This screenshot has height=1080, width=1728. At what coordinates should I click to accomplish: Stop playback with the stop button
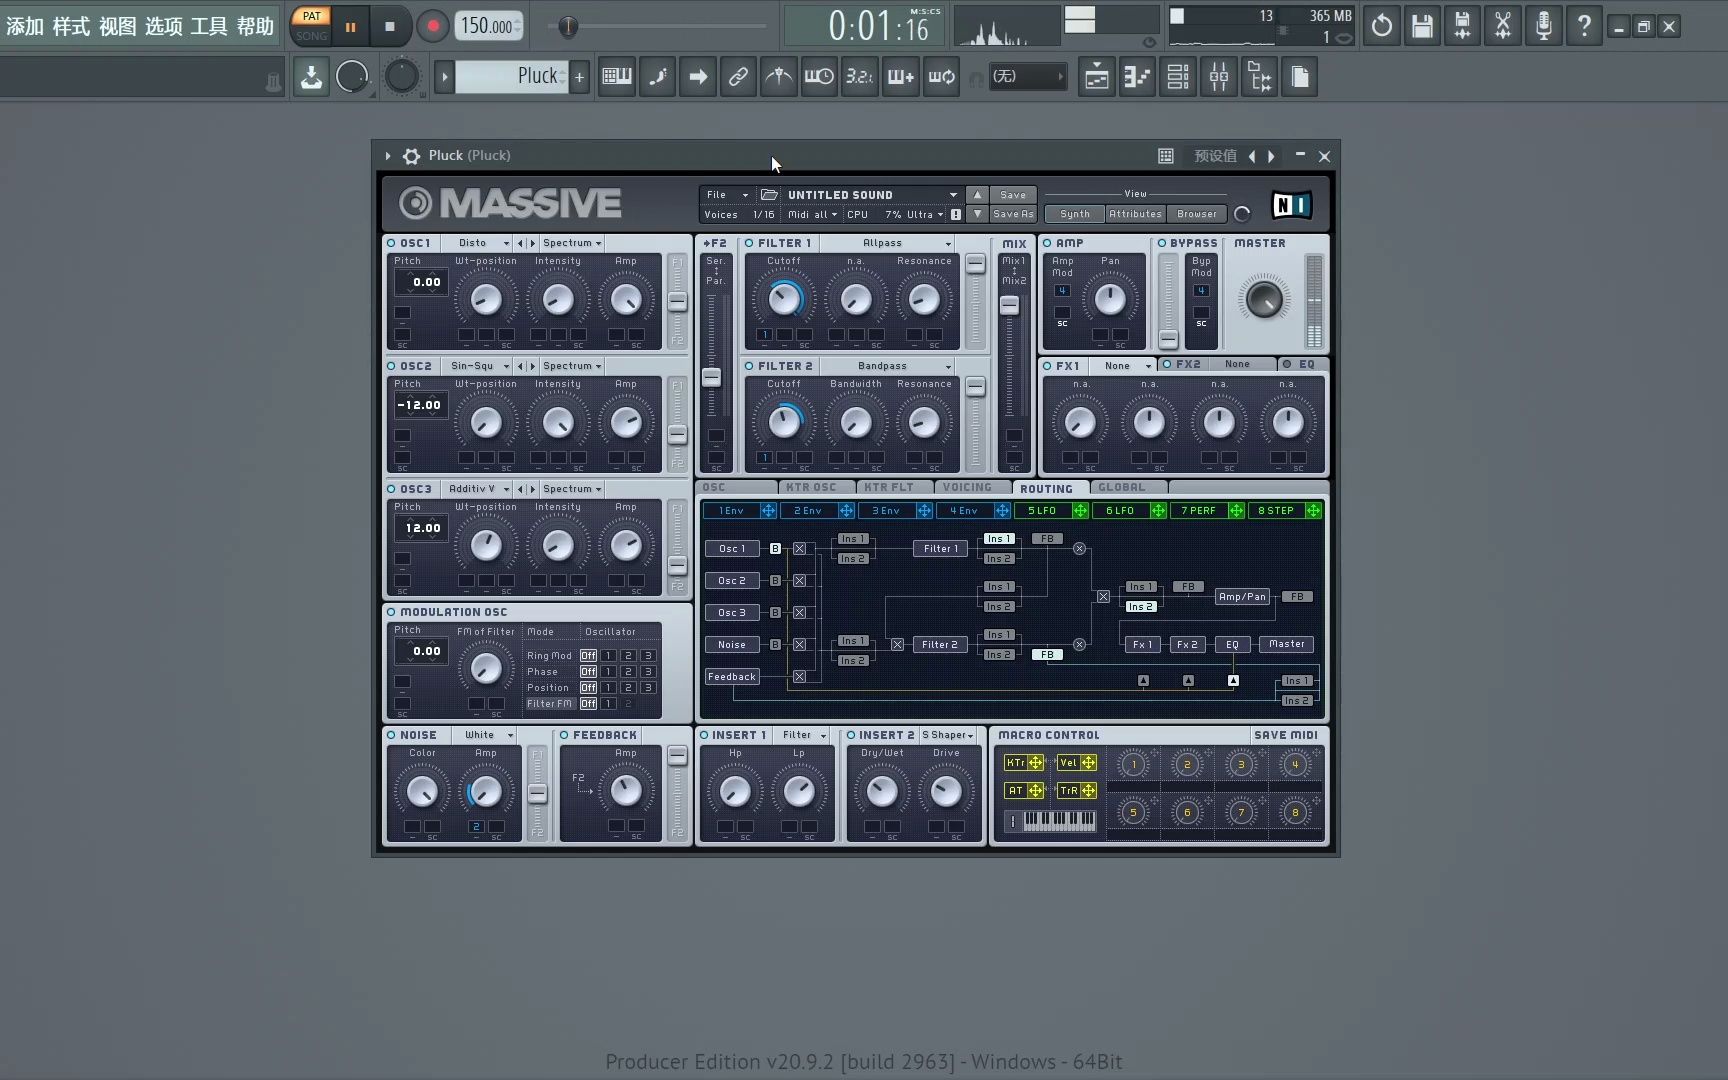coord(390,27)
